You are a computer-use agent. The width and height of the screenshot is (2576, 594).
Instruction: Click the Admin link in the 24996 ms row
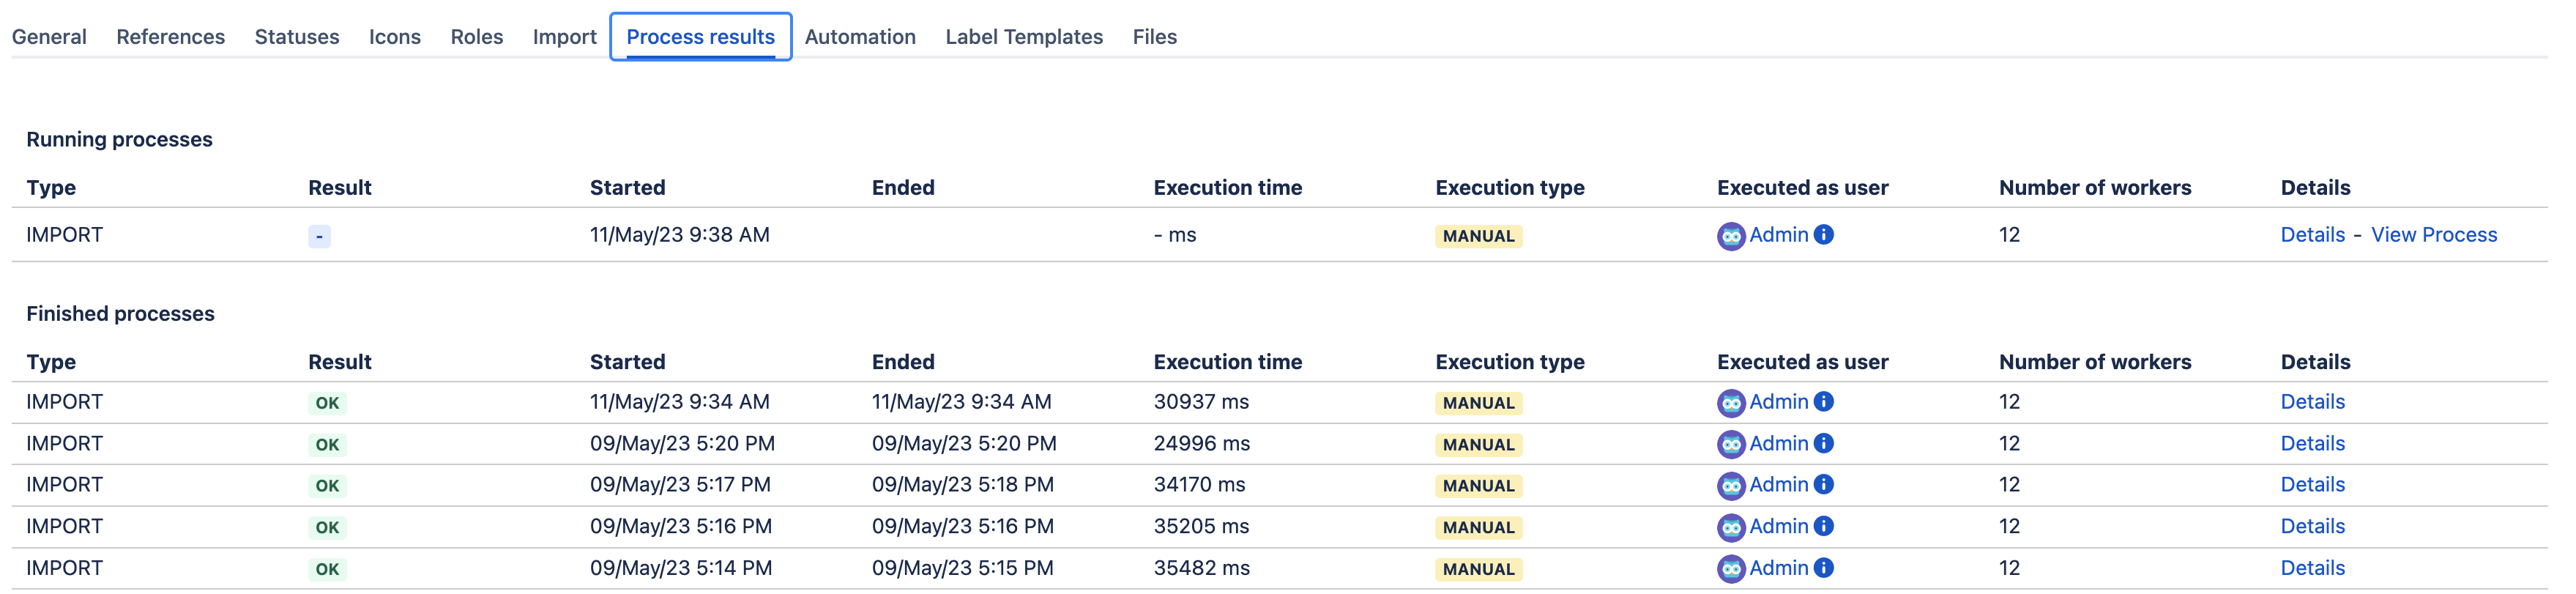coord(1779,444)
